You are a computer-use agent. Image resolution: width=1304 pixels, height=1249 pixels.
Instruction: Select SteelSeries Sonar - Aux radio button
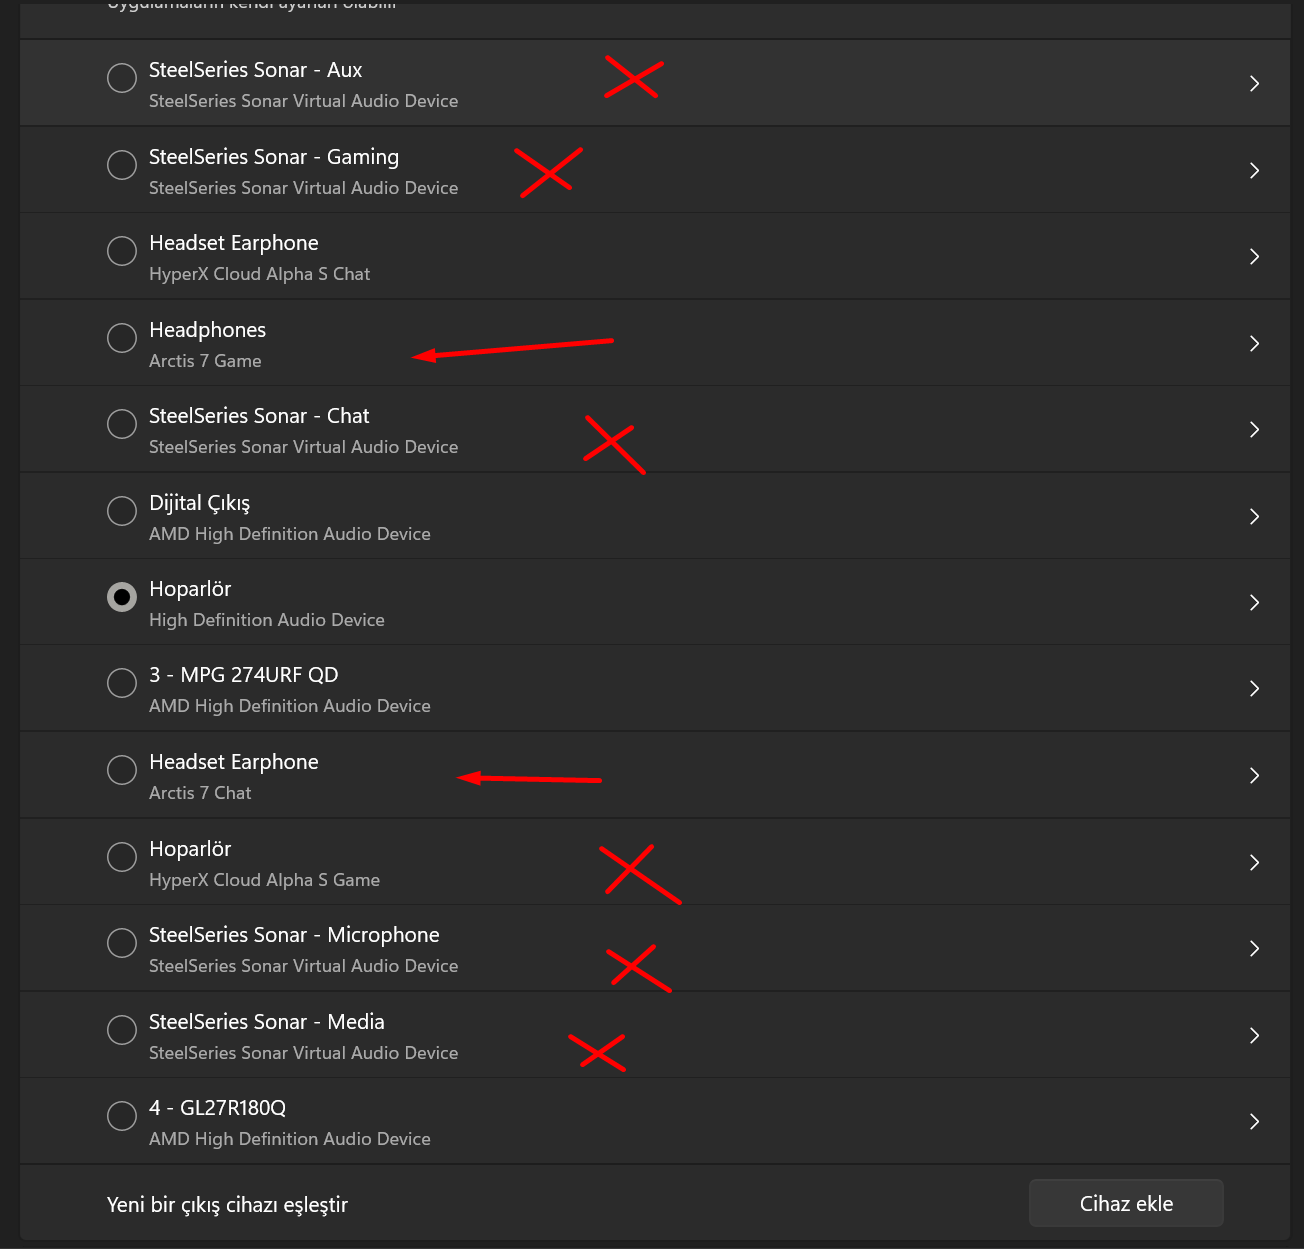point(122,78)
